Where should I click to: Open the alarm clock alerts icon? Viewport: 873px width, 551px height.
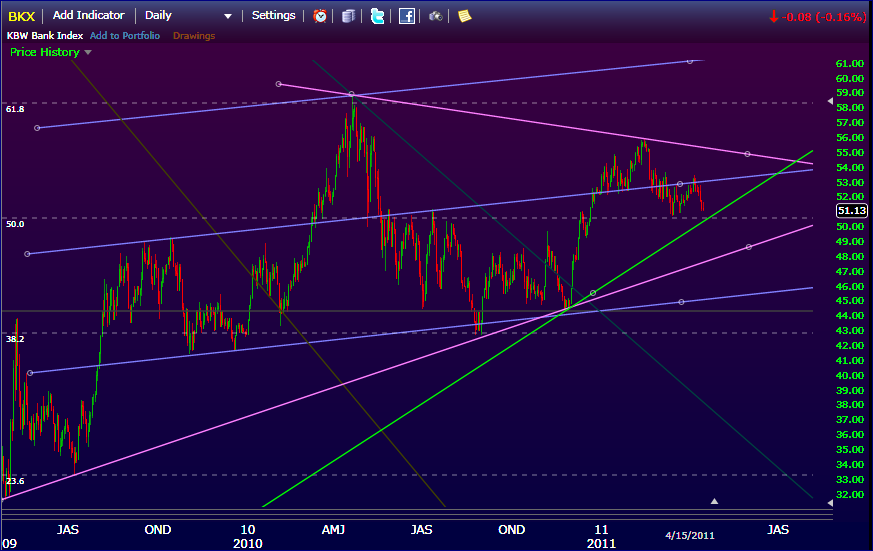(320, 16)
